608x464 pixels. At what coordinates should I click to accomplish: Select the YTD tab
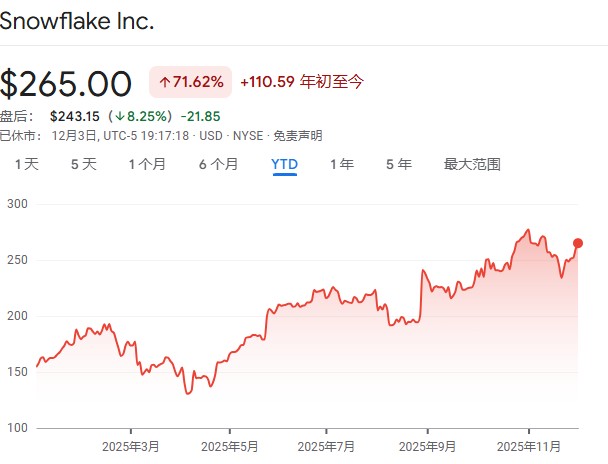tap(285, 164)
